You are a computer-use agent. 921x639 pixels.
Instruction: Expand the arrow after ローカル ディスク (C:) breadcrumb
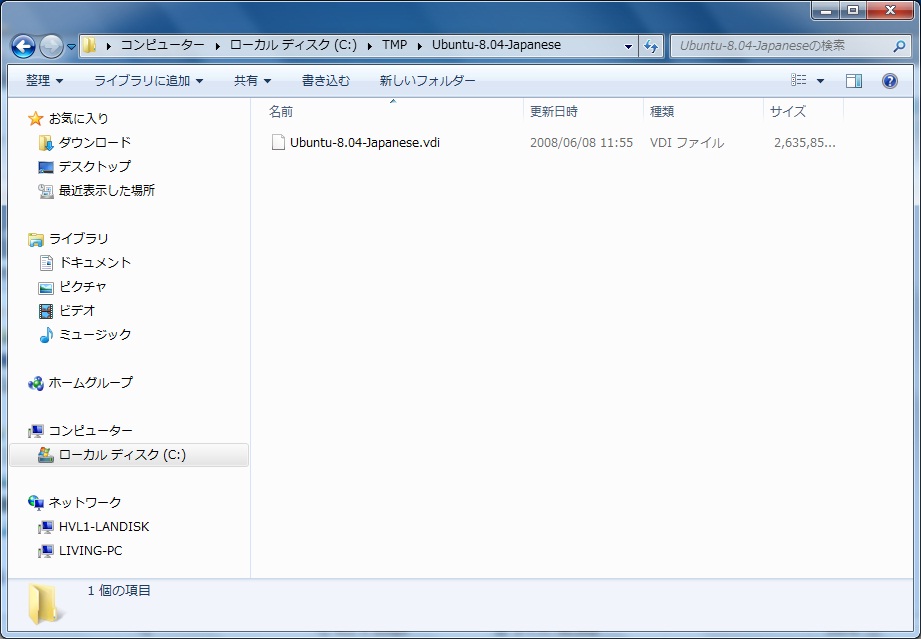click(x=369, y=46)
